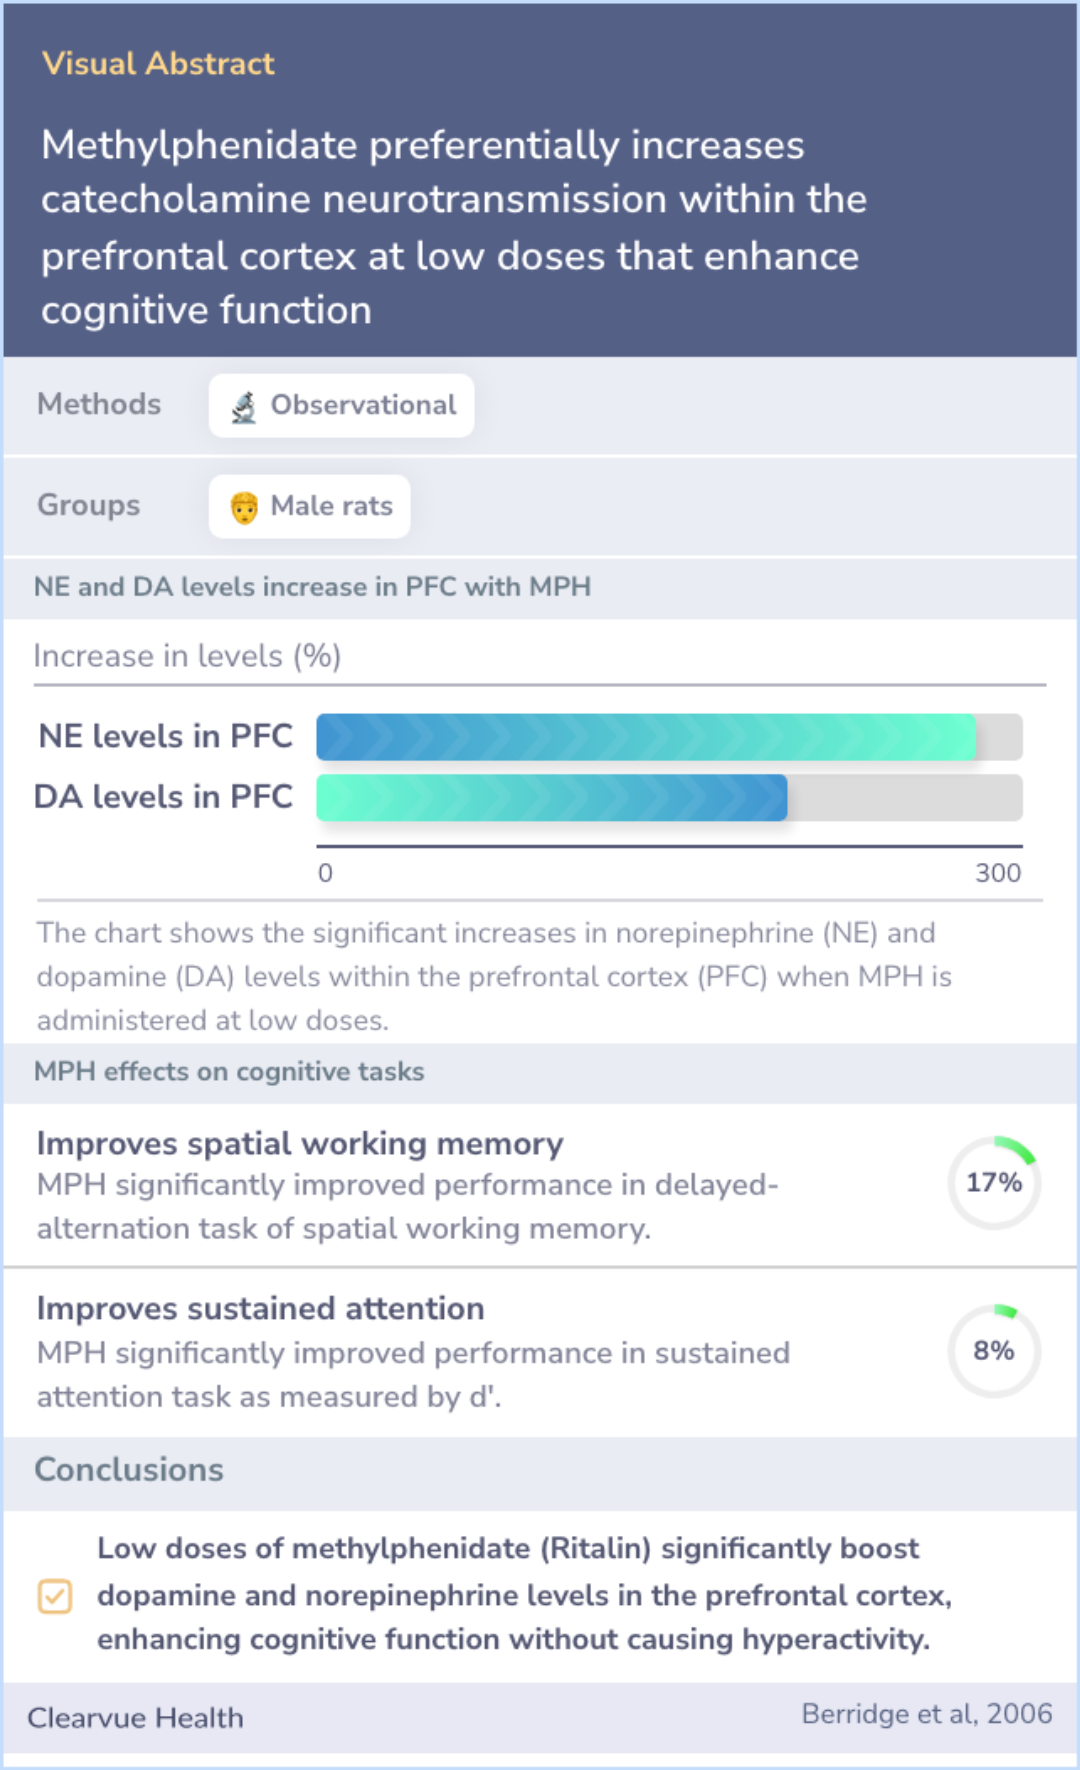1080x1770 pixels.
Task: Select the Observational methods tag
Action: [x=341, y=406]
